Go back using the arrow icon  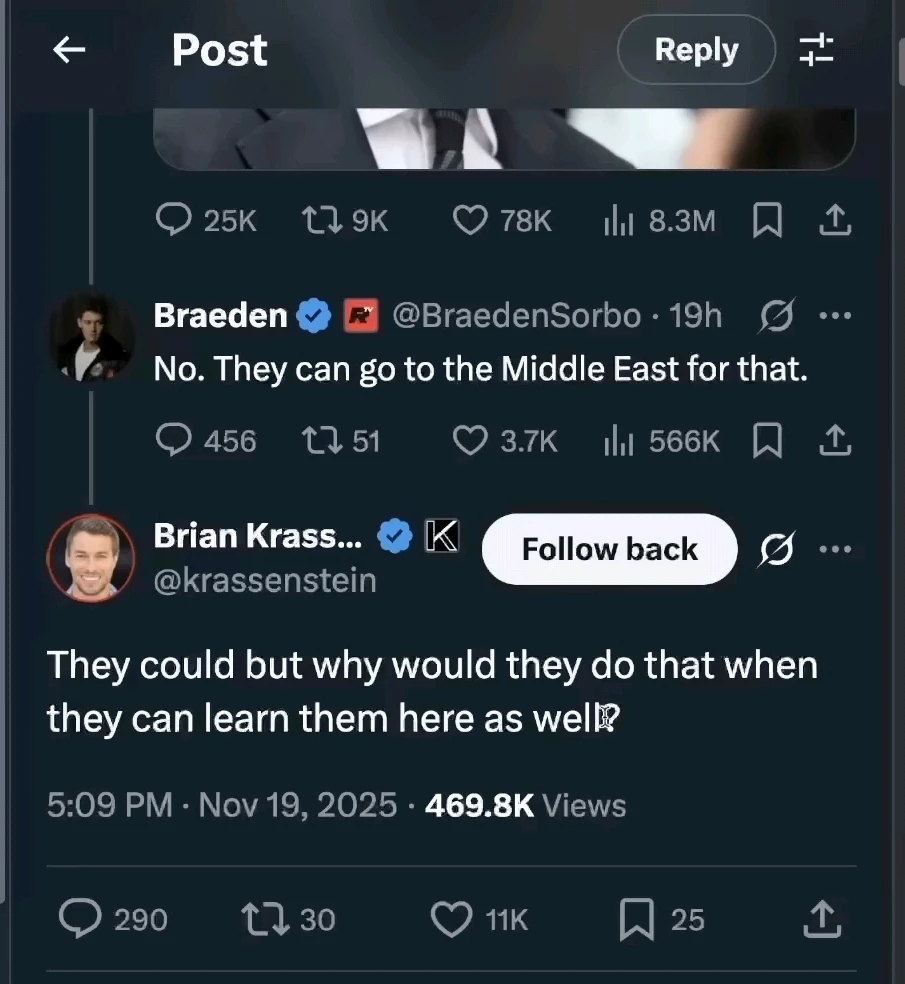(69, 51)
